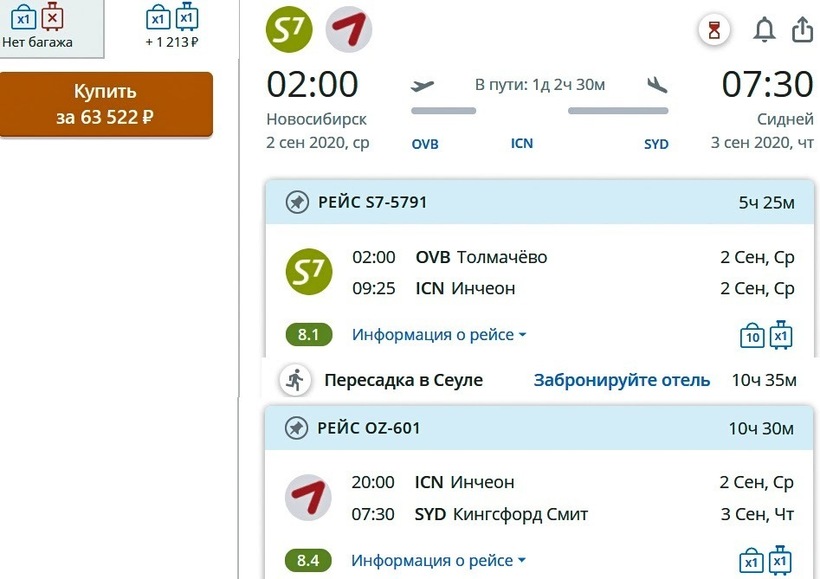The width and height of the screenshot is (820, 579).
Task: Click the РЕЙС S7-5791 header bar
Action: 540,202
